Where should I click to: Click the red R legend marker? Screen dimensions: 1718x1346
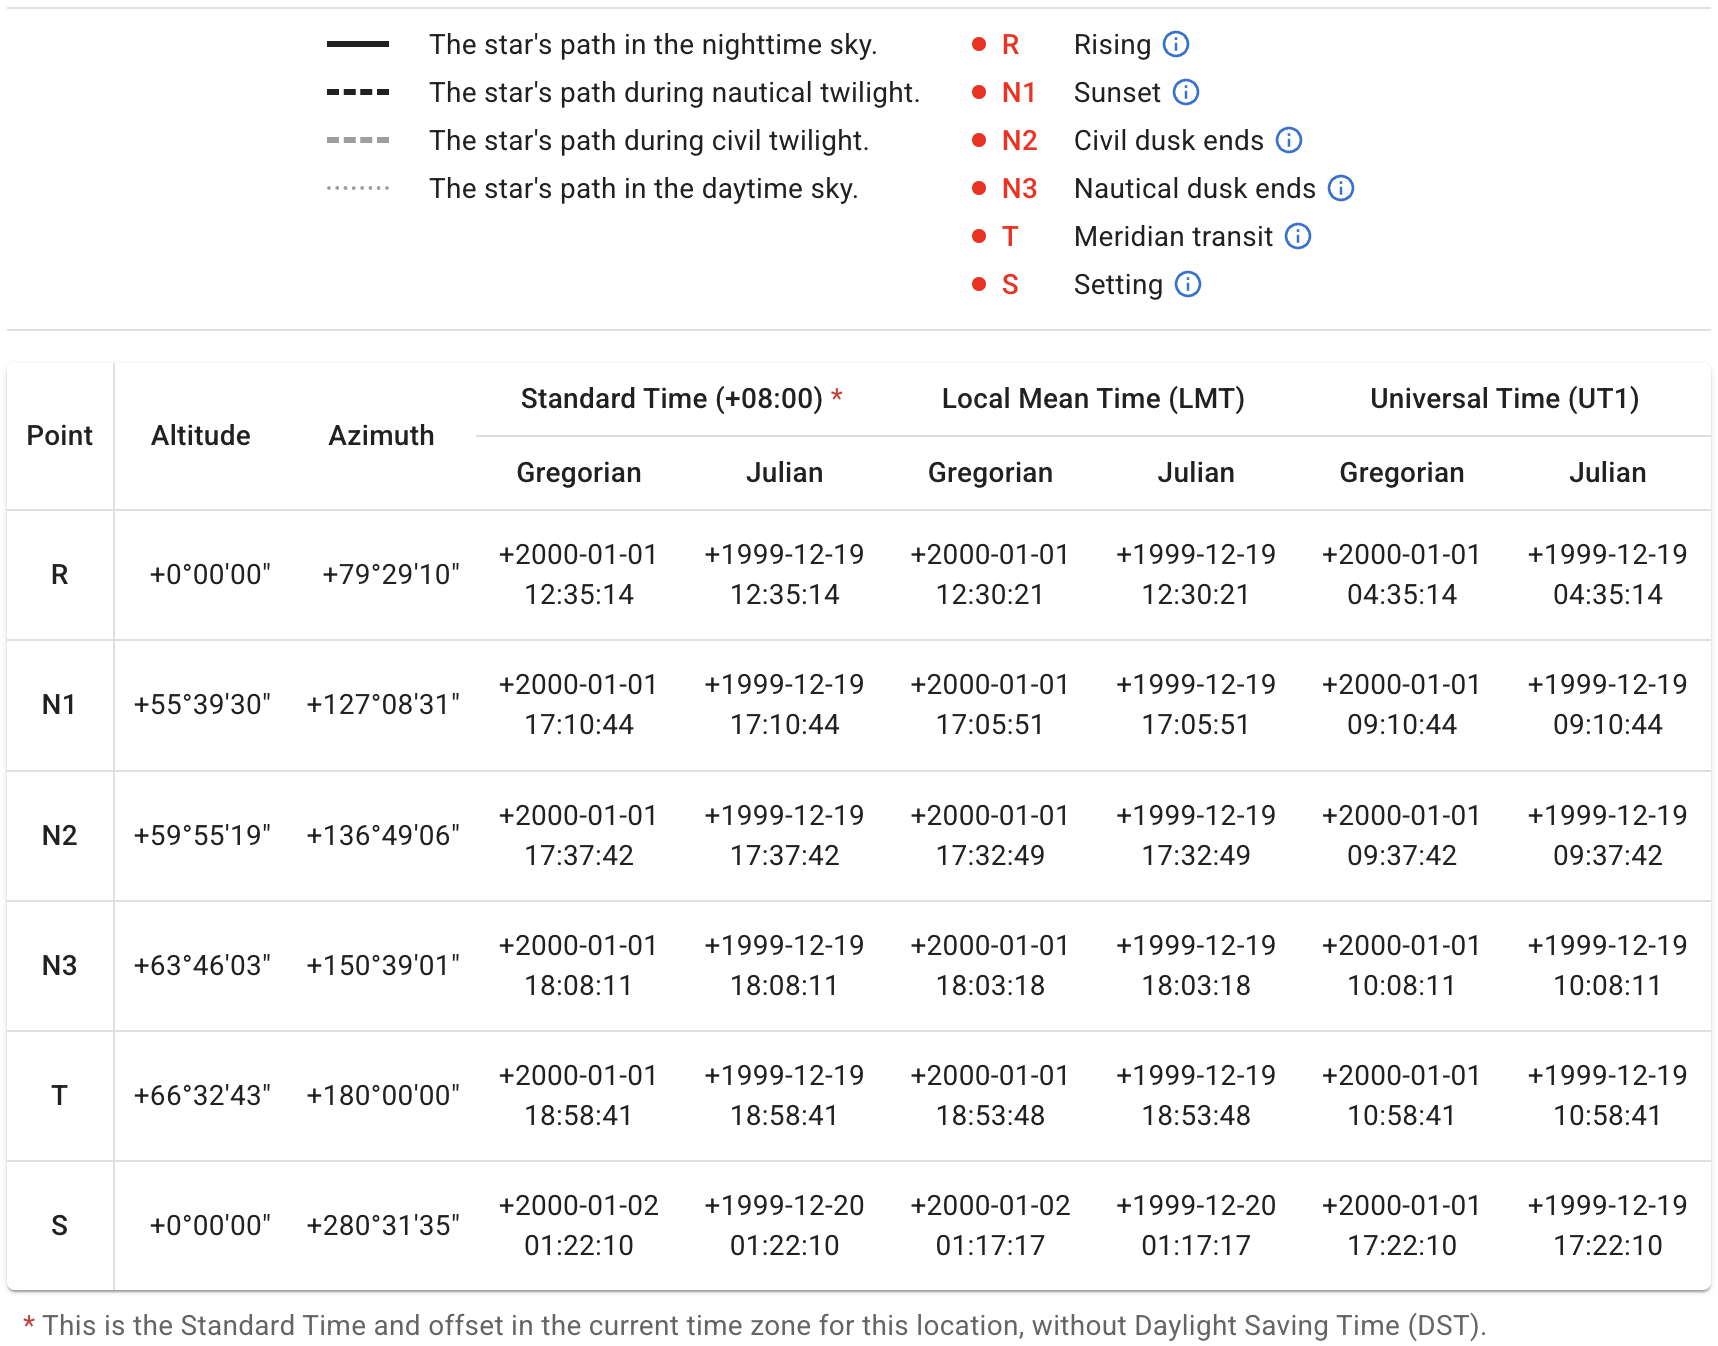coord(1010,44)
